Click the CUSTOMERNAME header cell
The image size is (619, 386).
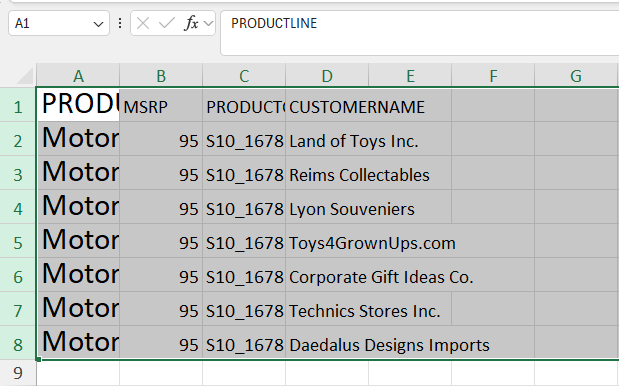coord(327,105)
